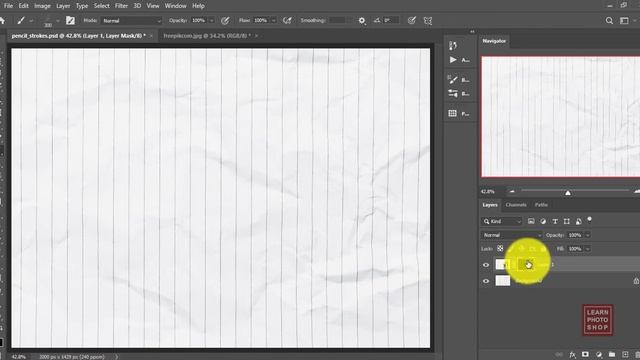This screenshot has width=640, height=360.
Task: Filter layers by pixel layers icon
Action: click(x=531, y=221)
